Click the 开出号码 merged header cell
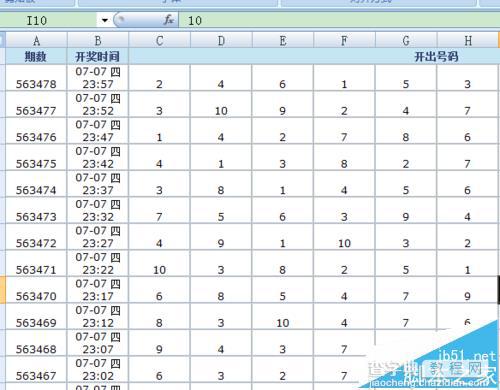Viewport: 500px width, 390px height. [314, 56]
